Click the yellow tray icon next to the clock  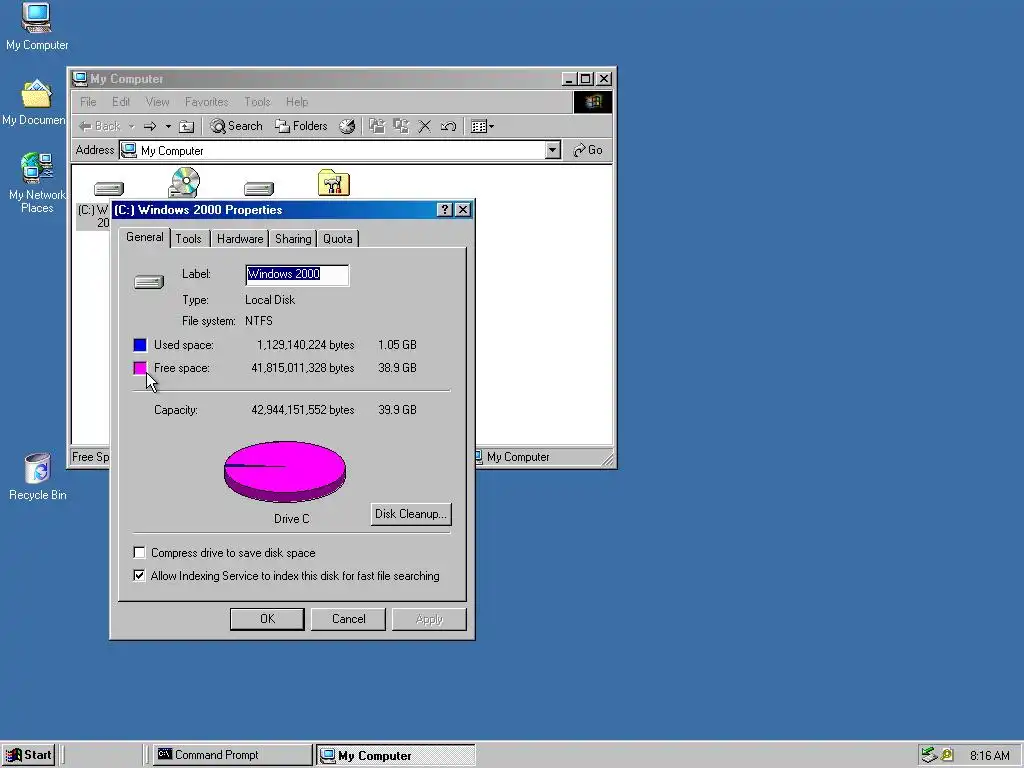click(x=947, y=755)
